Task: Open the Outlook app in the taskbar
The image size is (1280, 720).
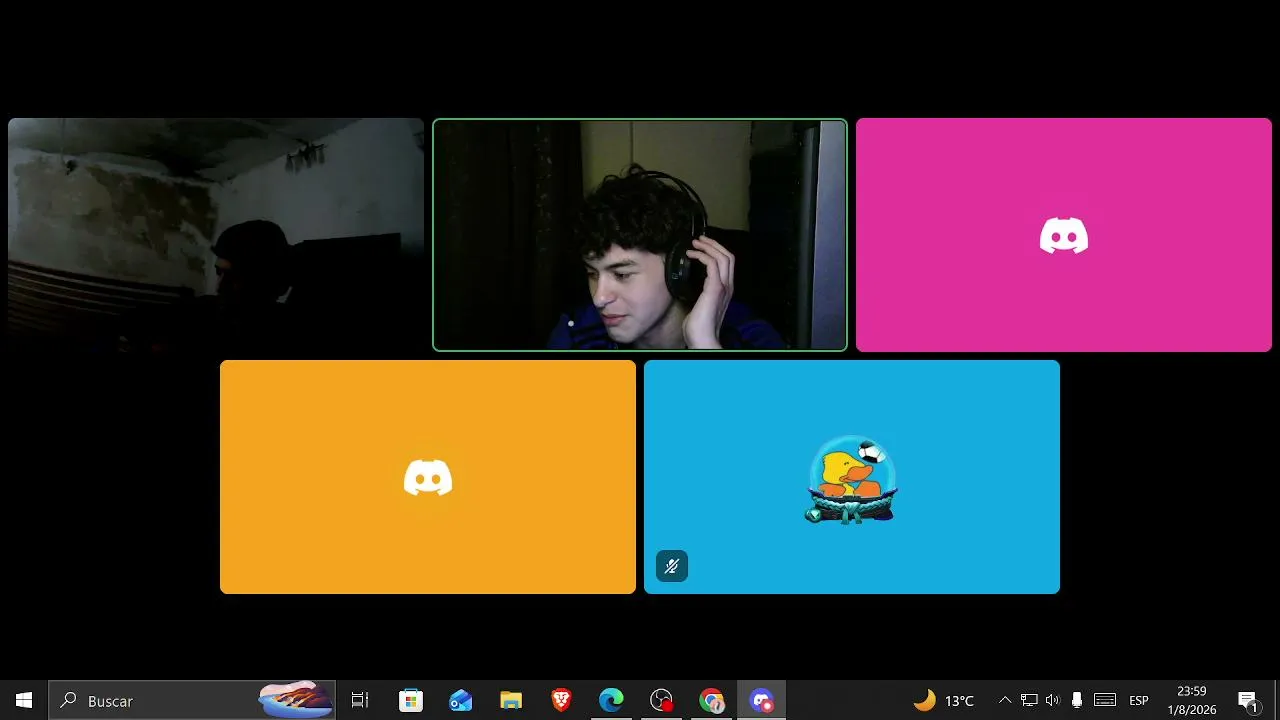Action: click(461, 701)
